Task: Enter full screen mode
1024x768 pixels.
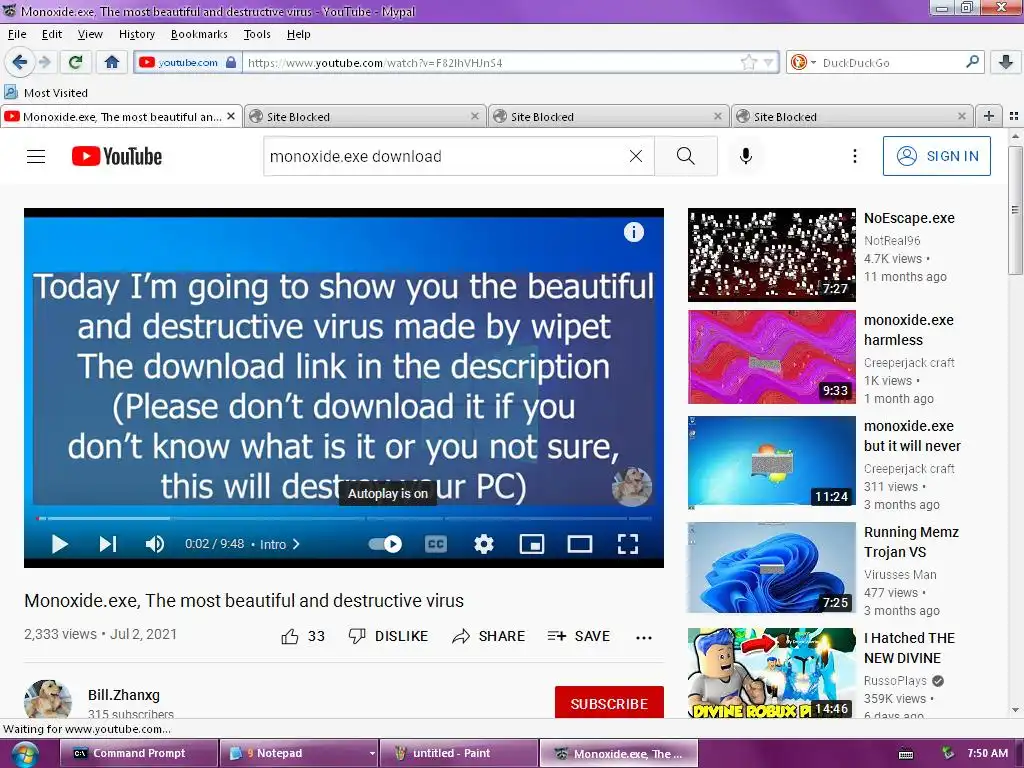Action: [x=628, y=544]
